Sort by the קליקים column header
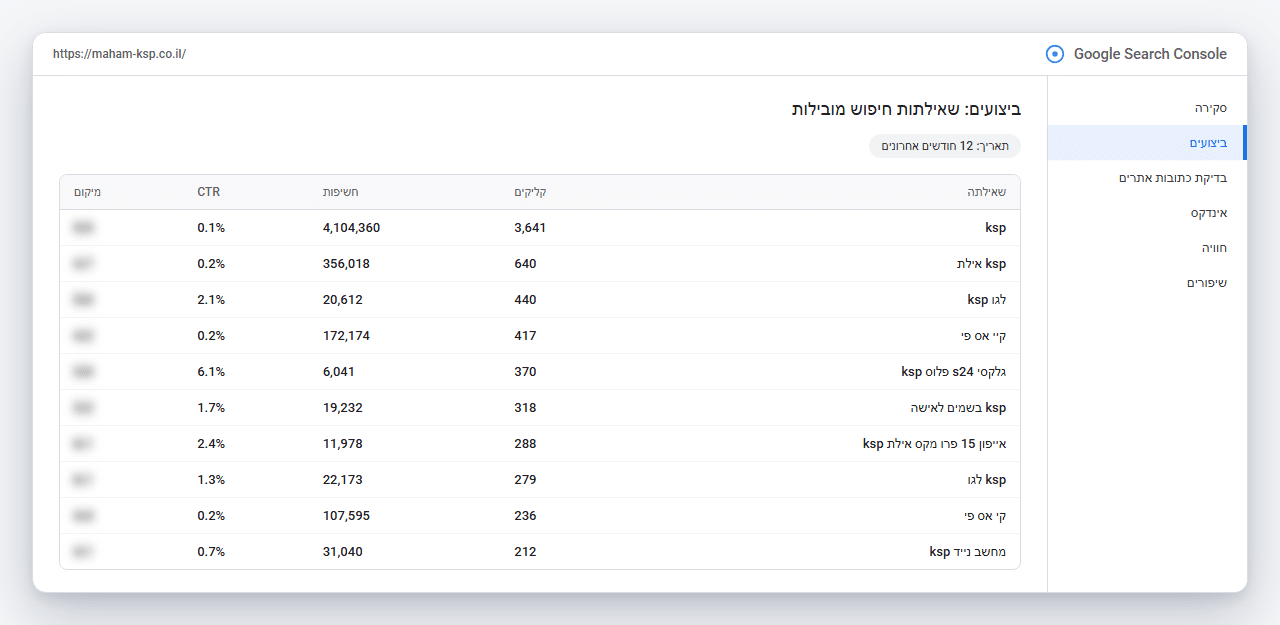 pos(530,192)
